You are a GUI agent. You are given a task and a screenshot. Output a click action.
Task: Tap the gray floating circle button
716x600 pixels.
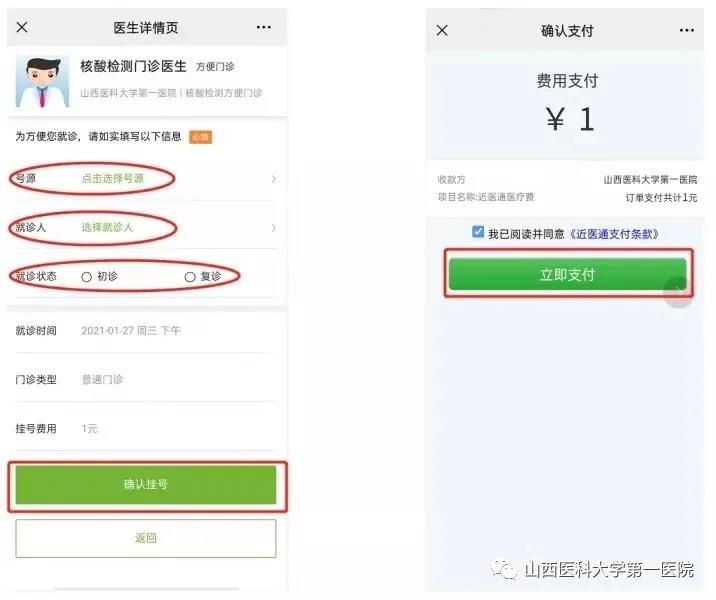(679, 293)
